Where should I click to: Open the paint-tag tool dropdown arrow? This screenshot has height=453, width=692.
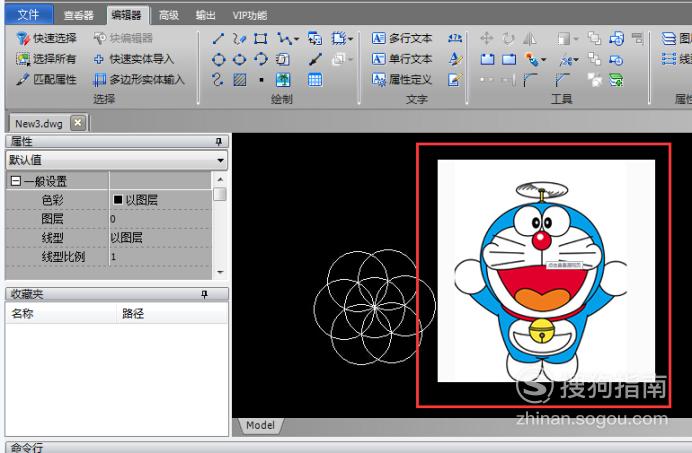click(x=543, y=60)
